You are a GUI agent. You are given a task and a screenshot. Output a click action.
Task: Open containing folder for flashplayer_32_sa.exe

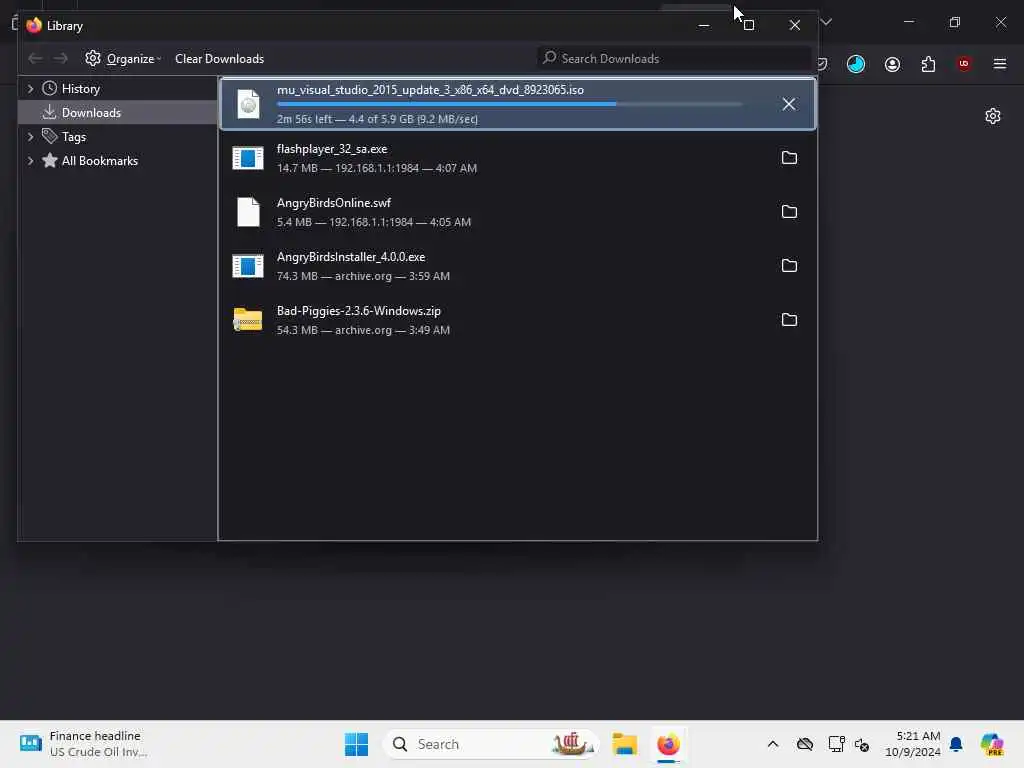789,158
